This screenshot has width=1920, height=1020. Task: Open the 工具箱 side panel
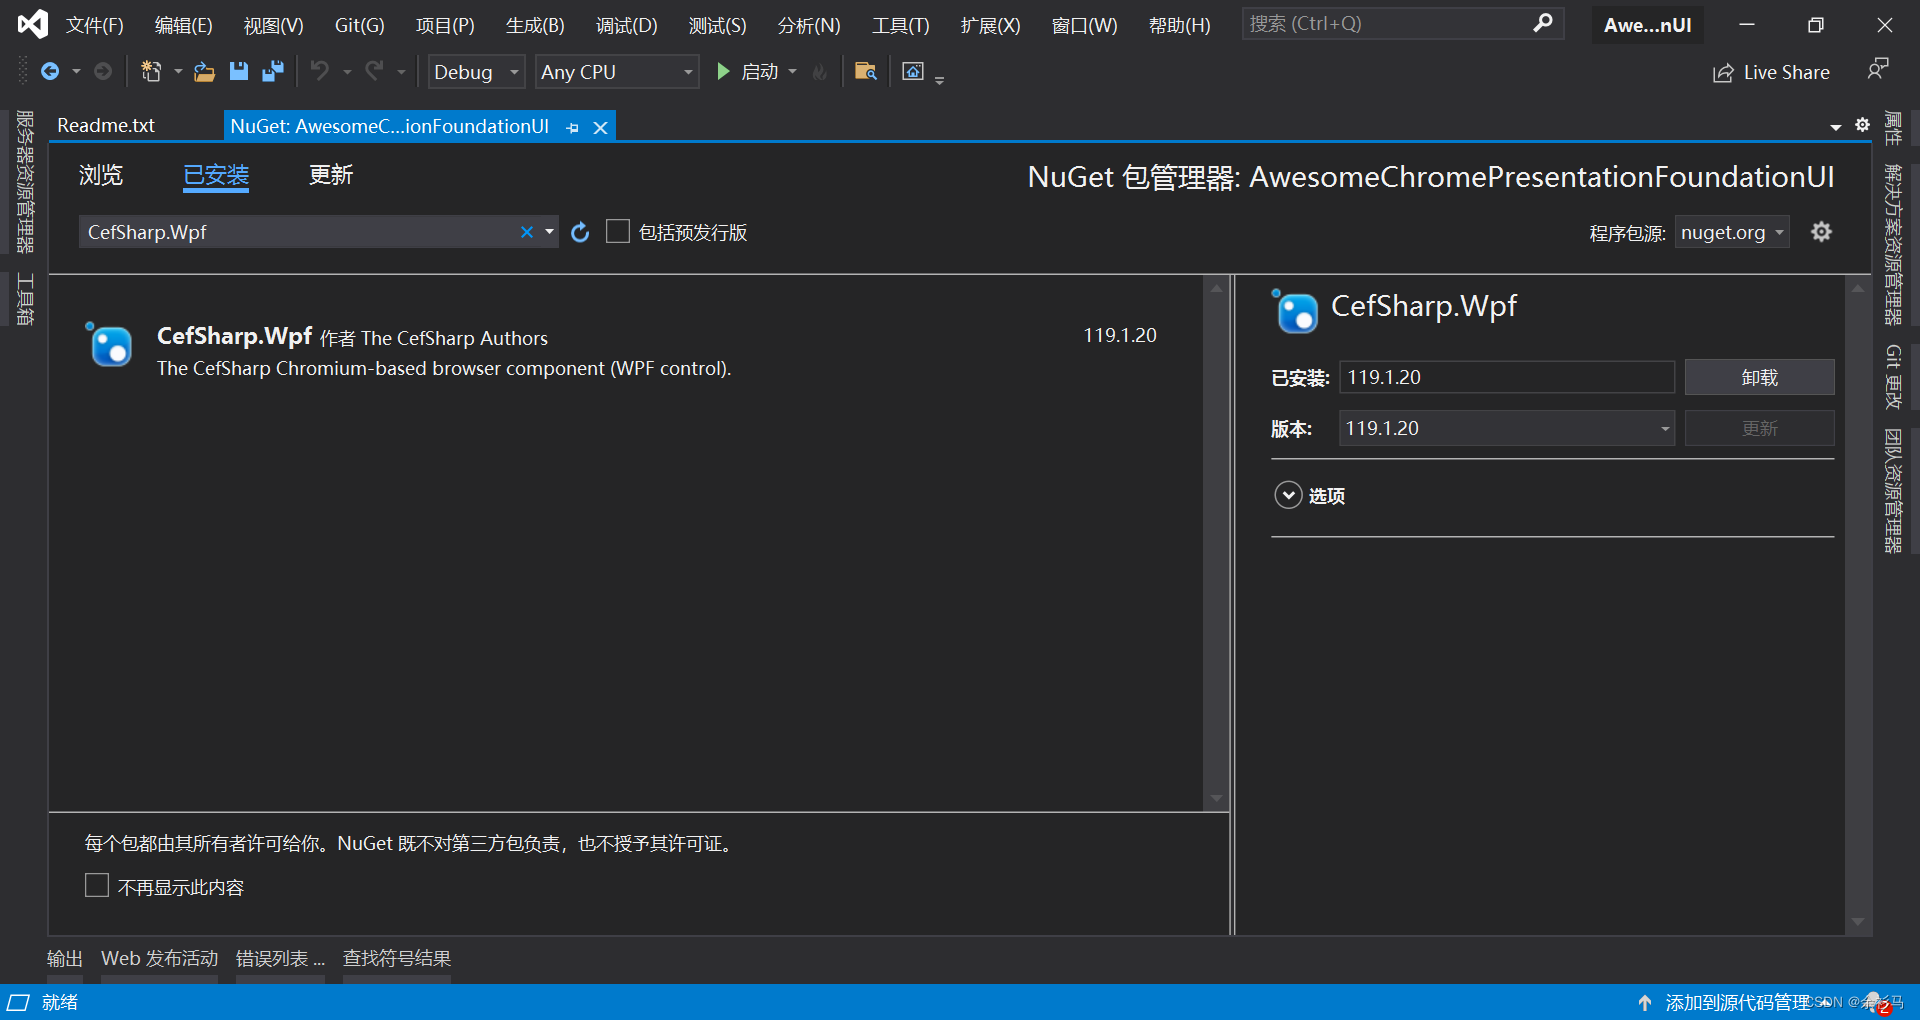click(x=25, y=299)
